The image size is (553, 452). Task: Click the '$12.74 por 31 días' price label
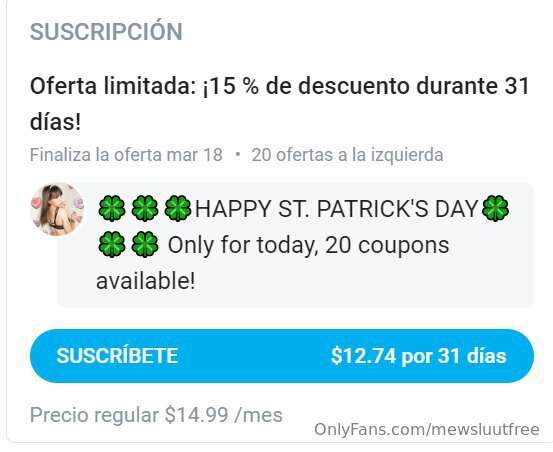click(x=419, y=356)
